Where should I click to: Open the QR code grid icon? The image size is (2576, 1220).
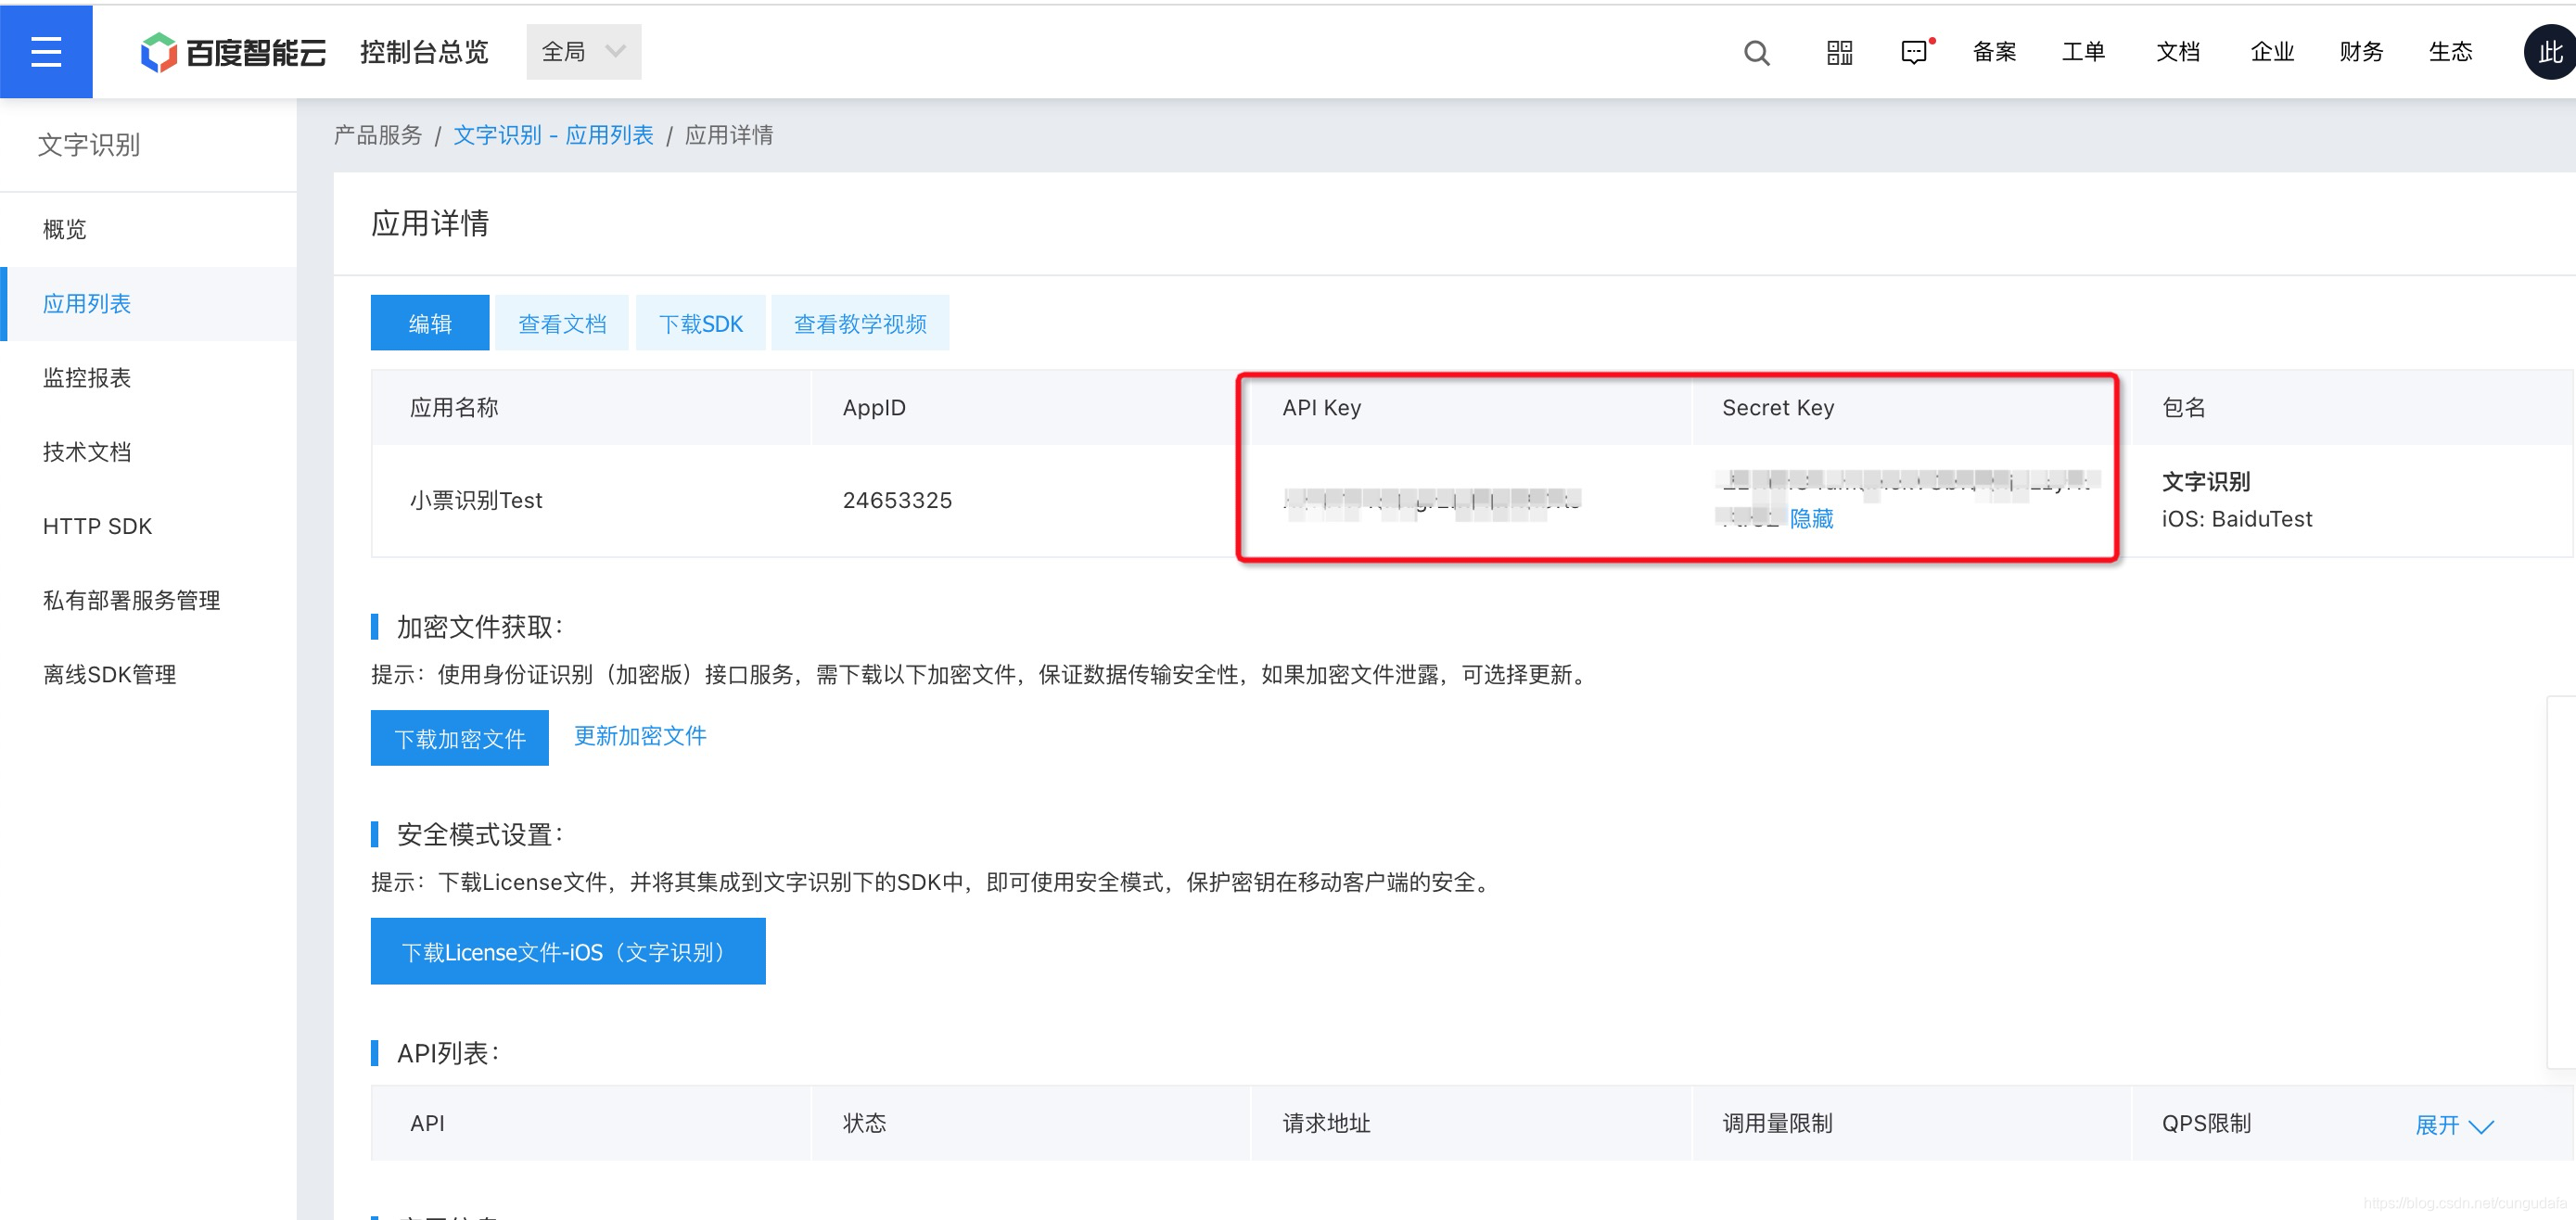click(x=1839, y=52)
